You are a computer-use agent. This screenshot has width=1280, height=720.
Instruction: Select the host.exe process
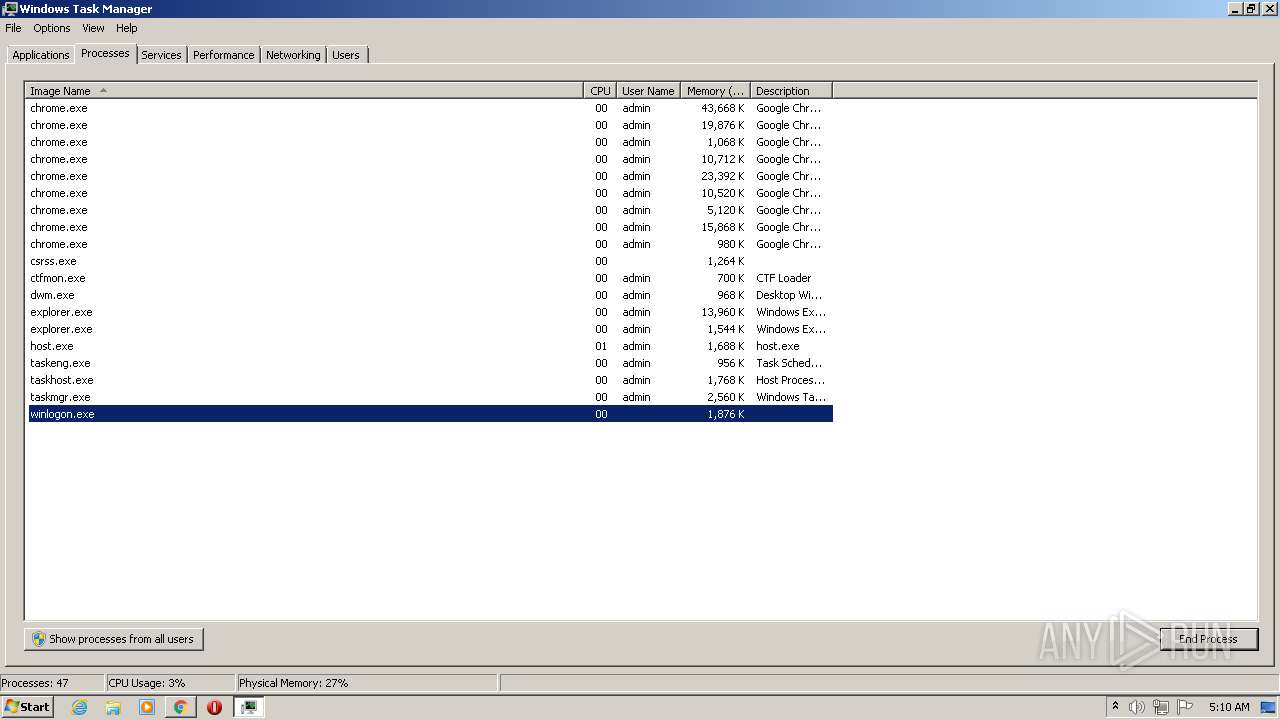click(x=430, y=346)
